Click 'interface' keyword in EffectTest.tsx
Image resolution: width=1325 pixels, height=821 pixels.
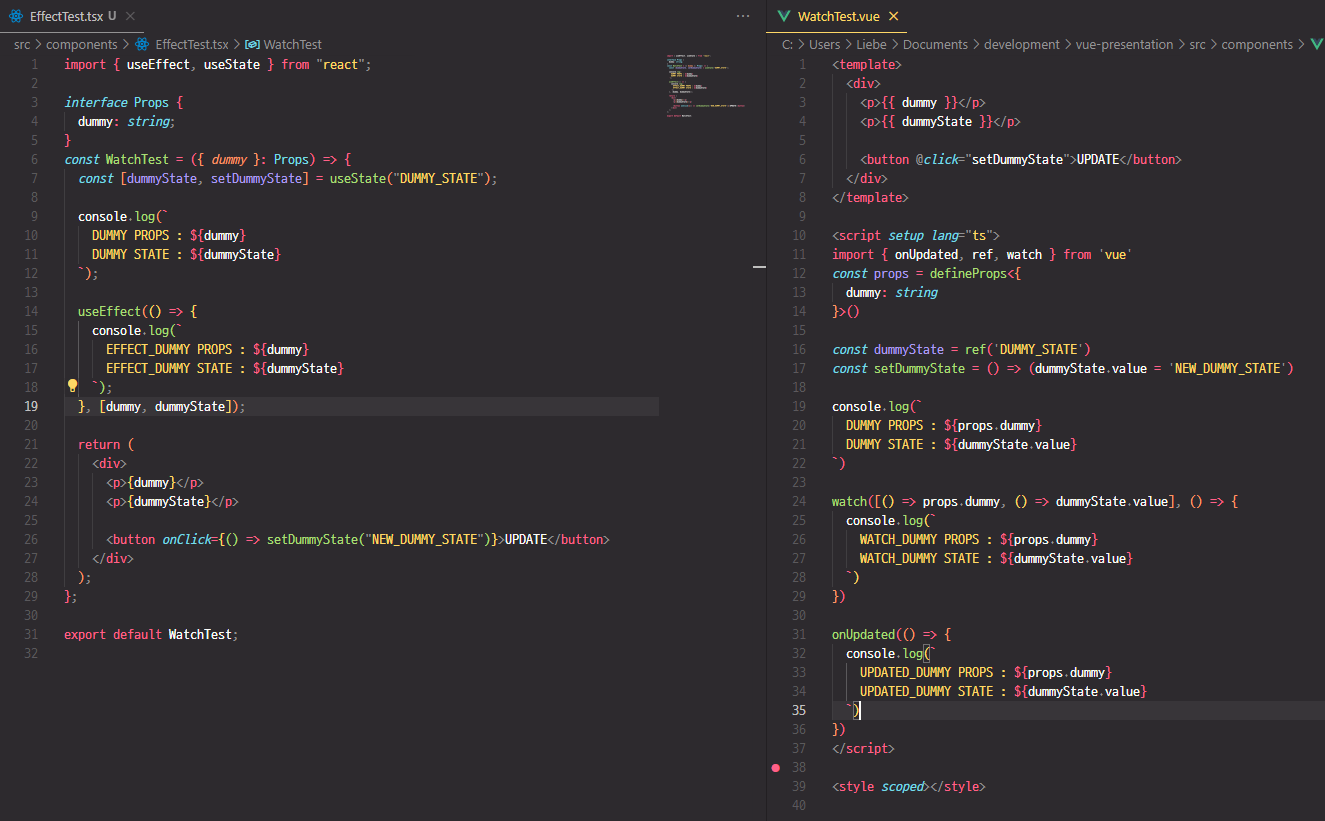coord(96,102)
